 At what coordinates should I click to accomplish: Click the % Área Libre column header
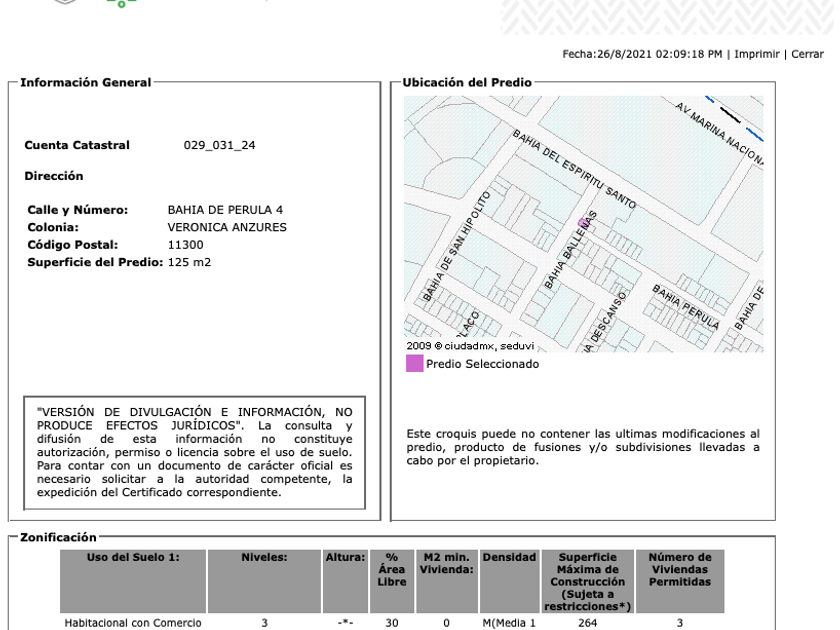[392, 581]
